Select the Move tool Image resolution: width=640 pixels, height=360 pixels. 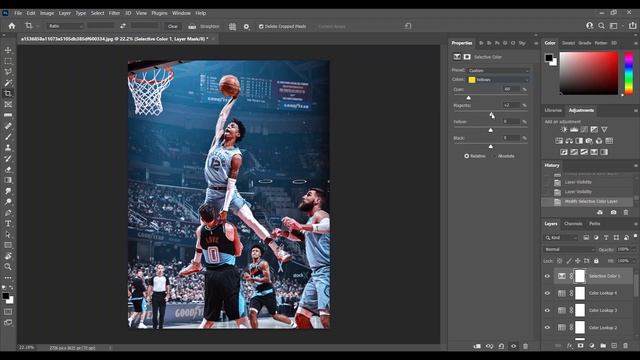pyautogui.click(x=8, y=50)
